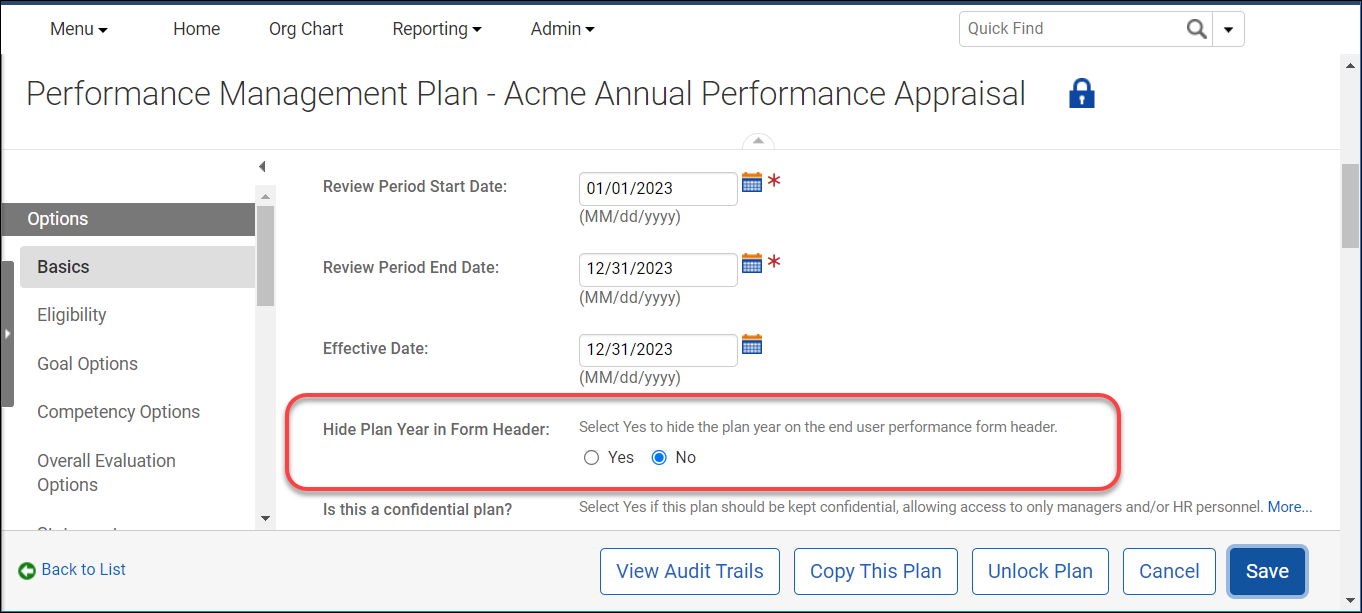Click the magnifying glass to run Quick Find
The image size is (1362, 613).
tap(1196, 28)
